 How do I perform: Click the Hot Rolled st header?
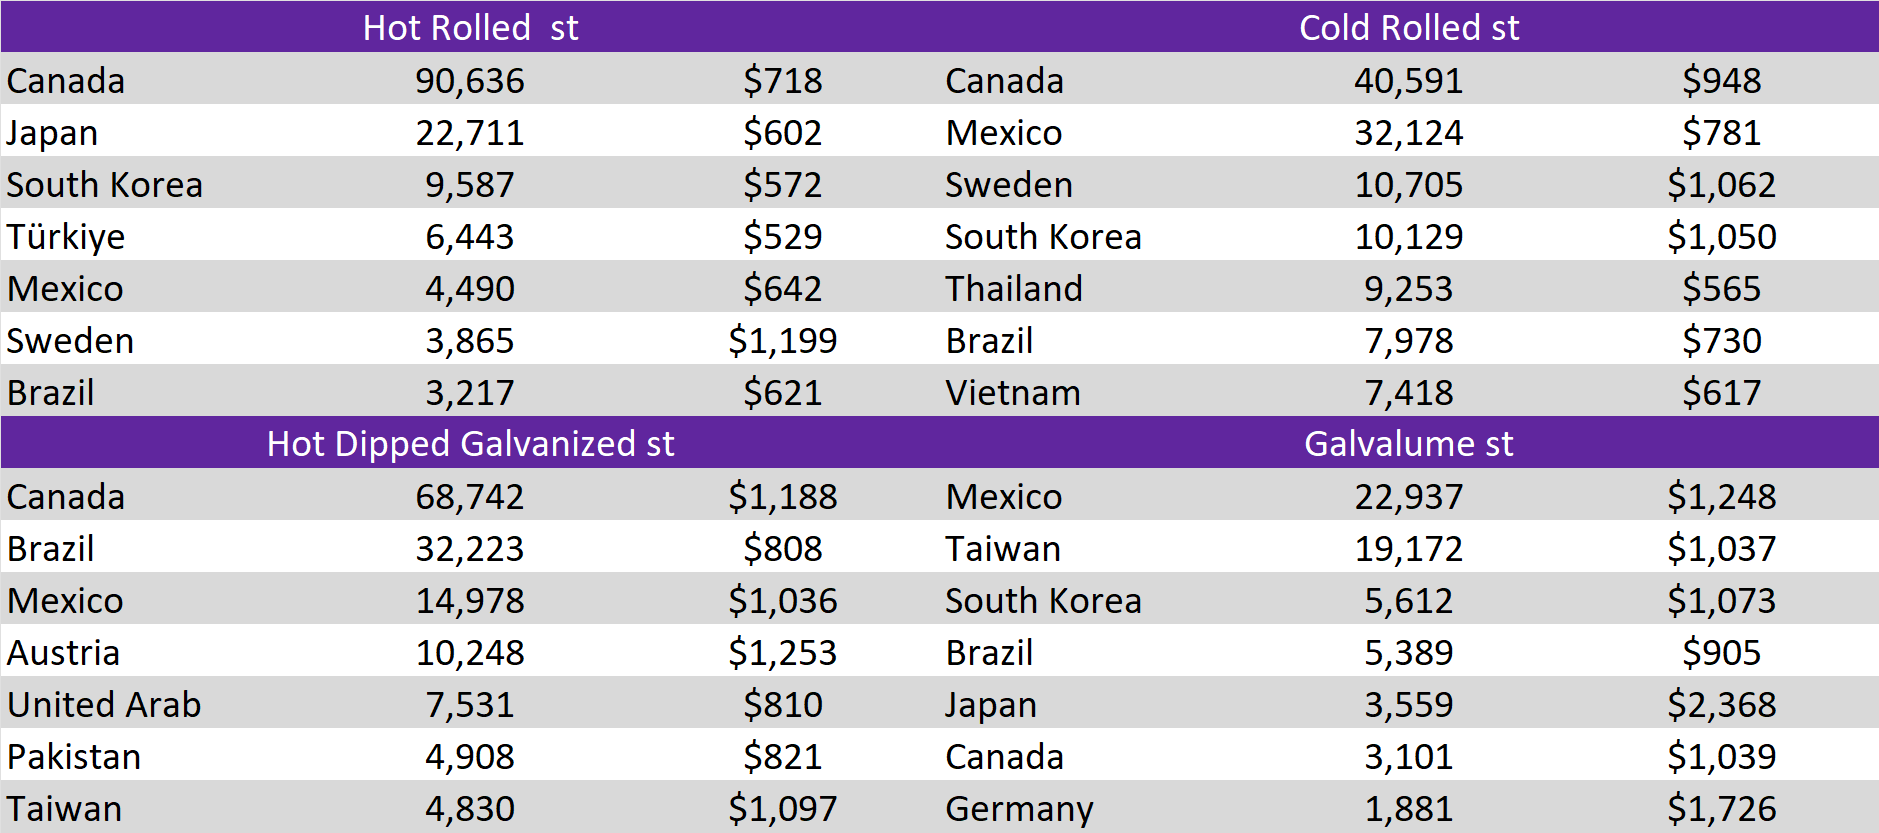470,27
